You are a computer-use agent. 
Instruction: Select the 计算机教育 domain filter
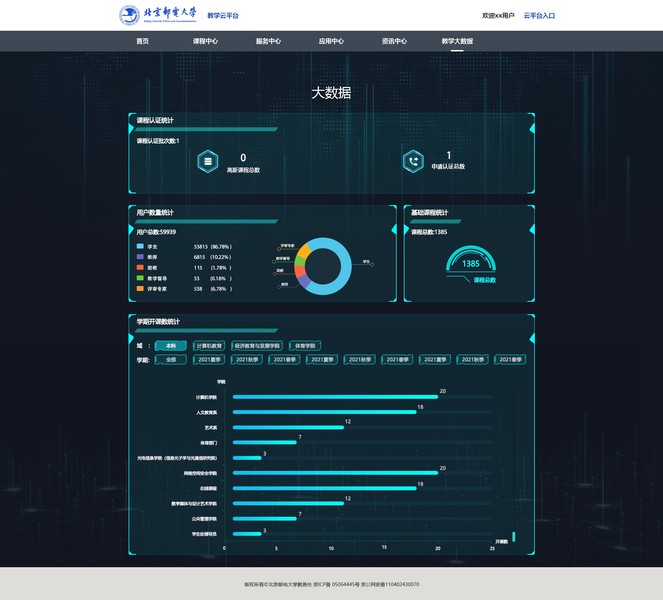(209, 346)
